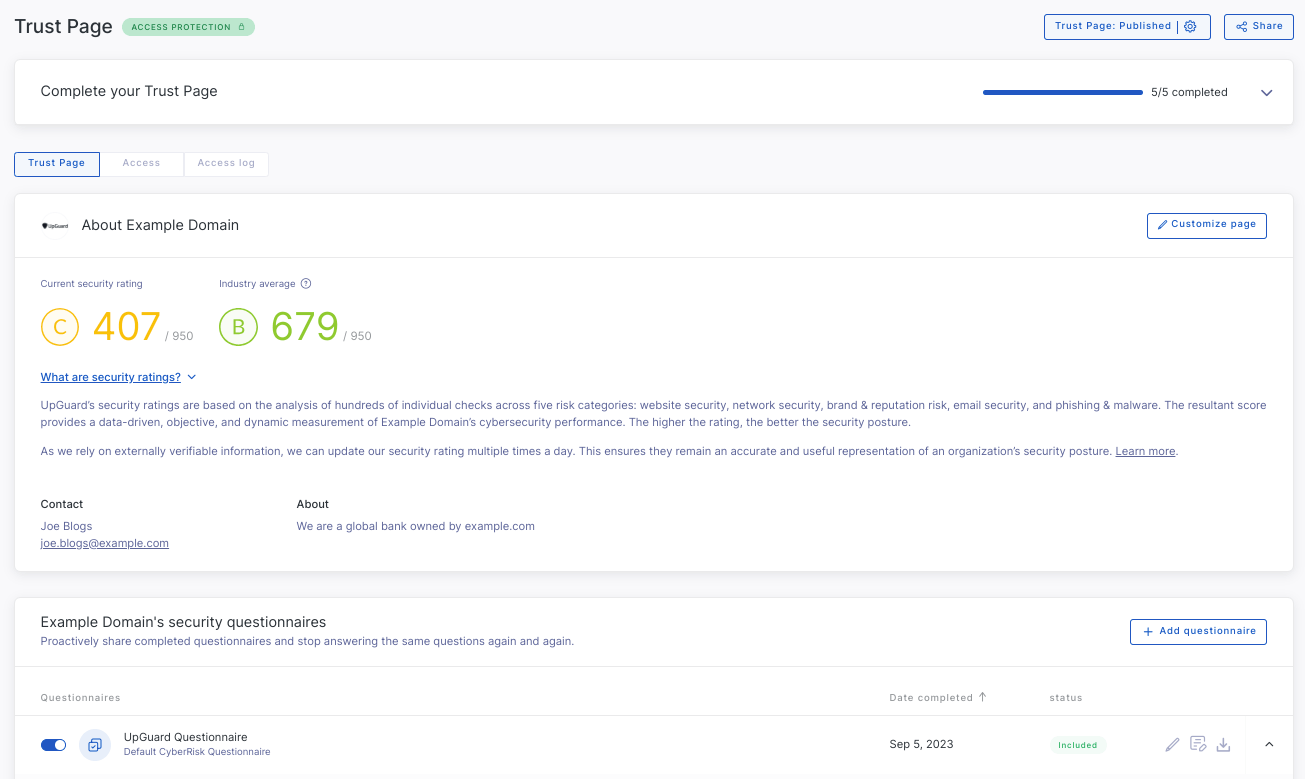The height and width of the screenshot is (779, 1305).
Task: Collapse the UpGuard Questionnaire row
Action: pyautogui.click(x=1269, y=744)
